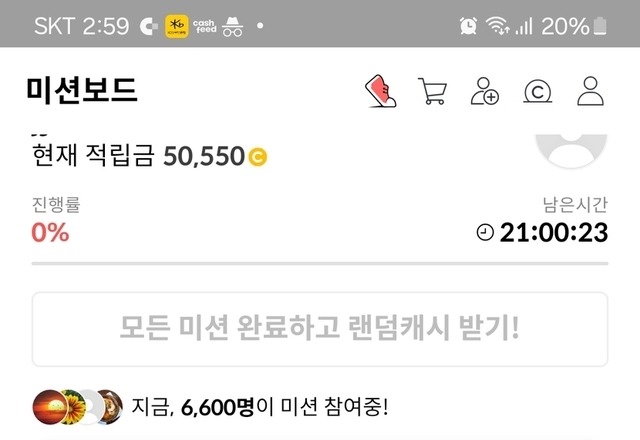The width and height of the screenshot is (640, 440).
Task: Tap the battery 20% indicator
Action: coord(574,26)
